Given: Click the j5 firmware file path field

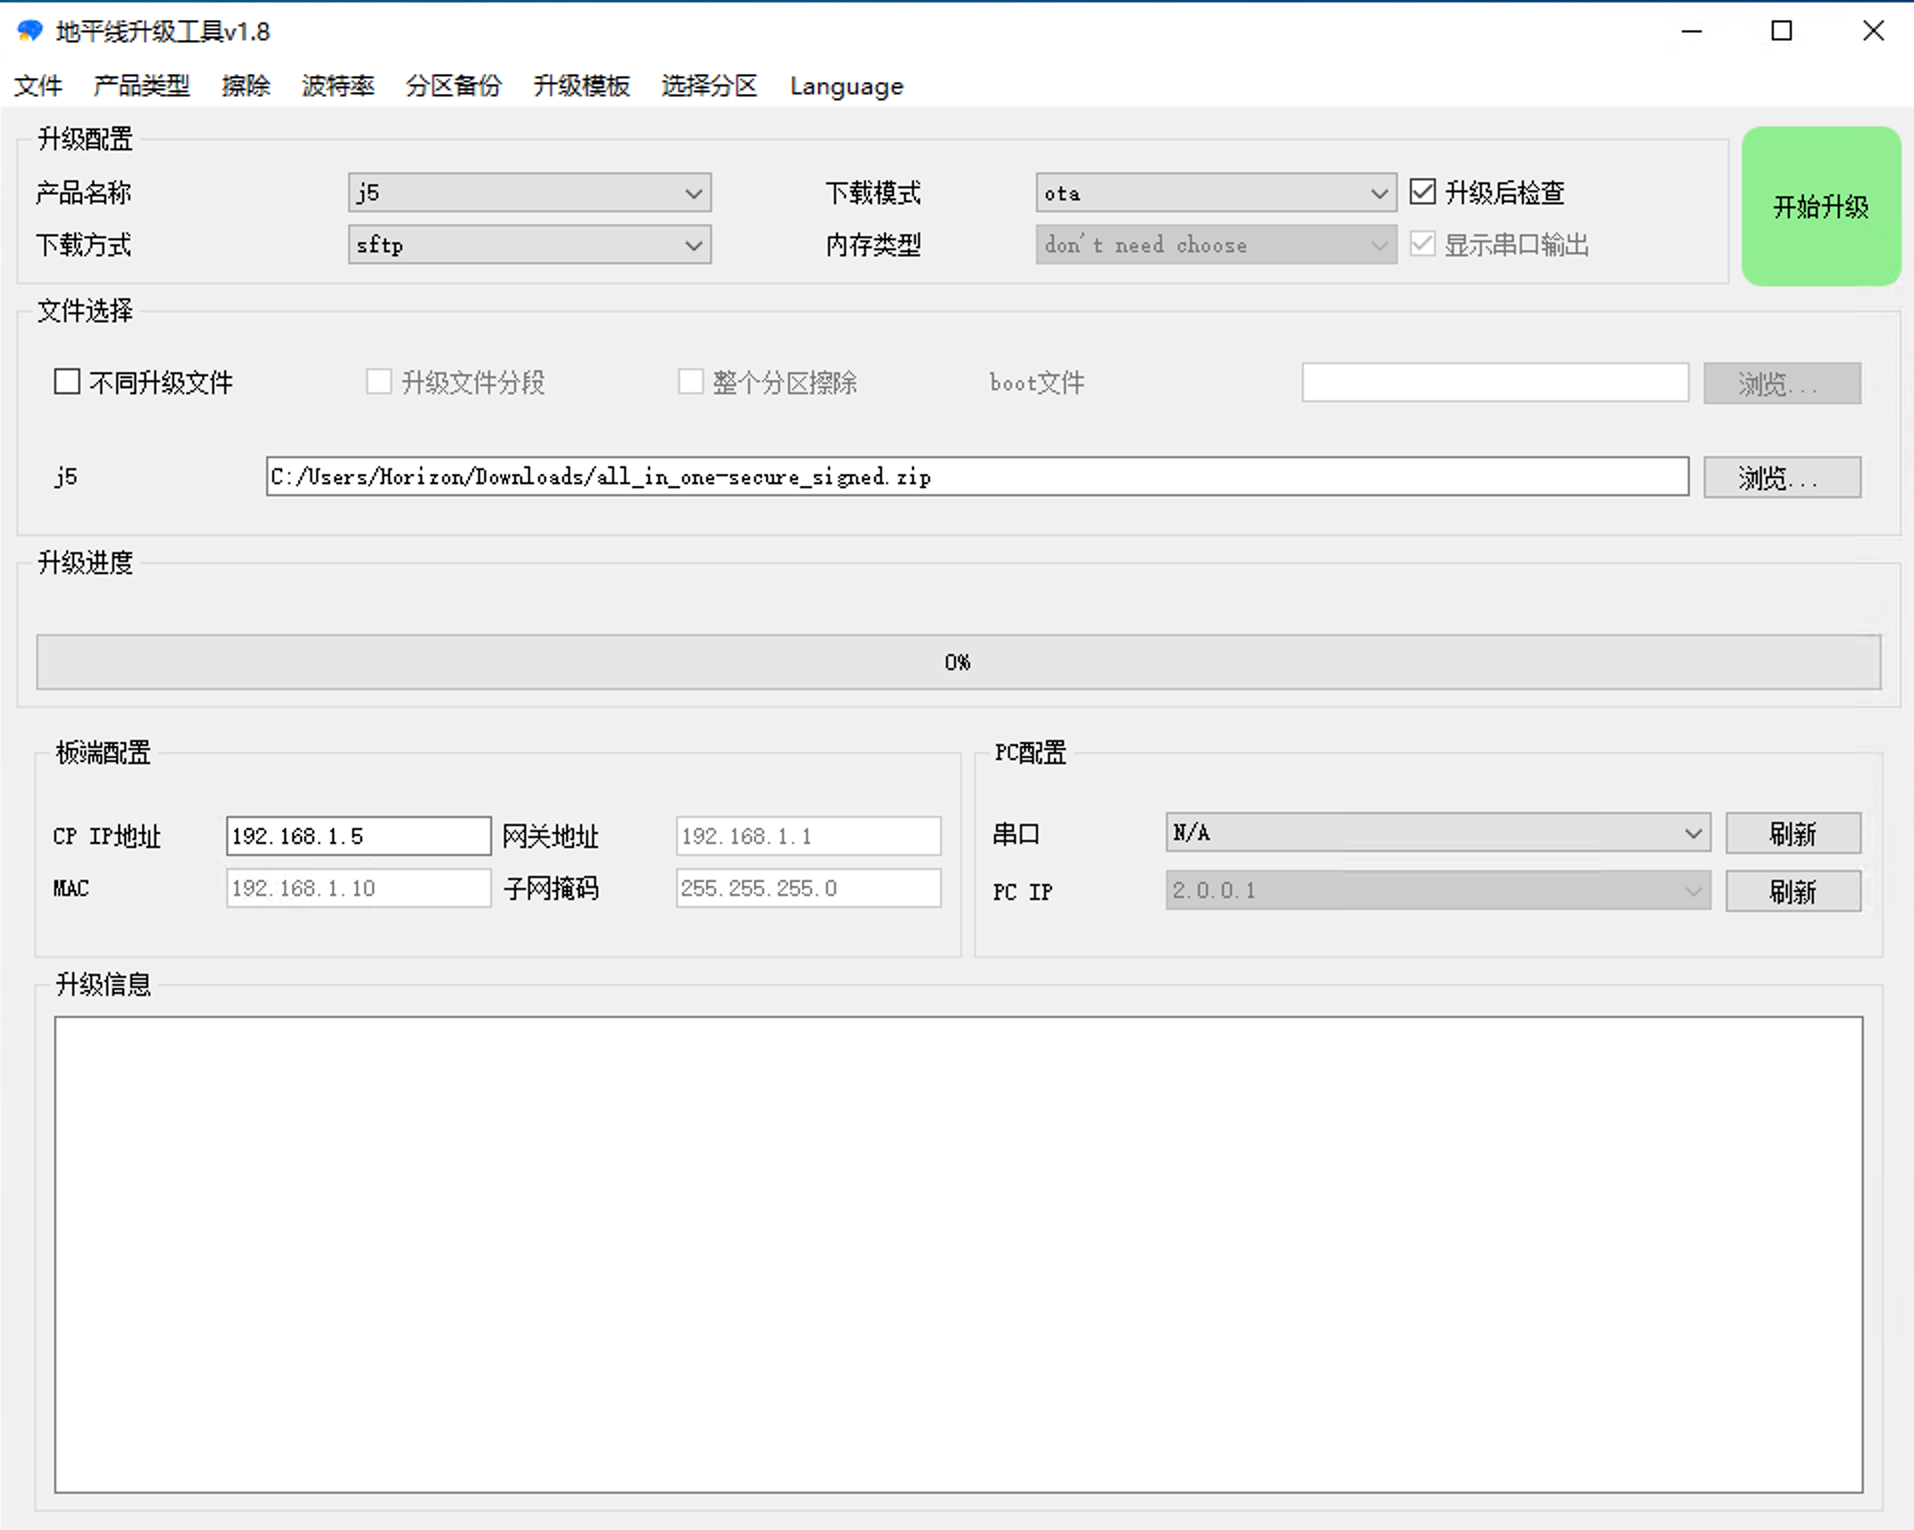Looking at the screenshot, I should coord(976,477).
